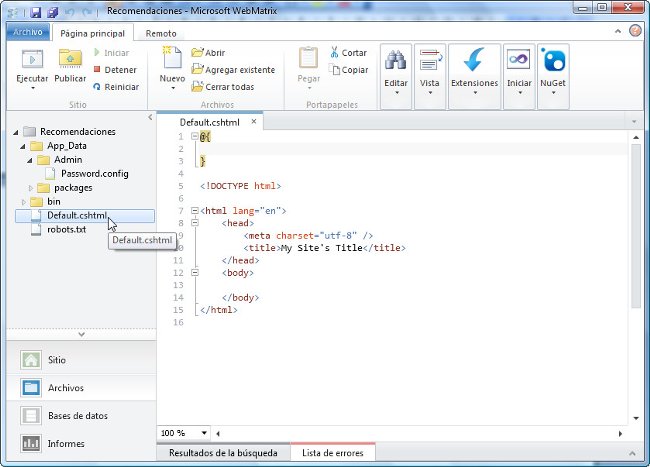Open the Bases de datos workspace
The image size is (650, 467).
(78, 415)
